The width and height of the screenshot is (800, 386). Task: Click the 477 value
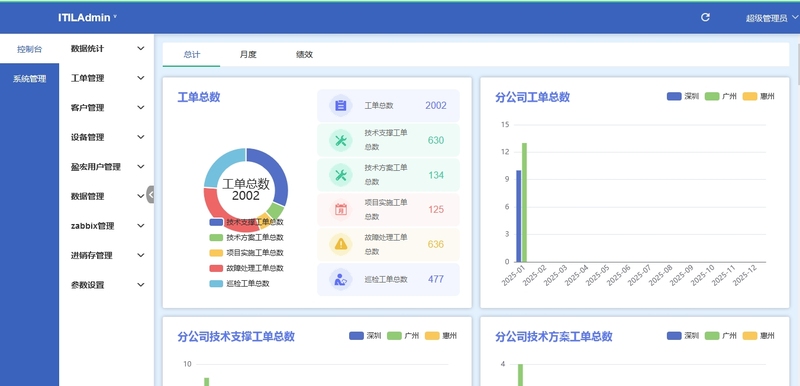[x=436, y=279]
